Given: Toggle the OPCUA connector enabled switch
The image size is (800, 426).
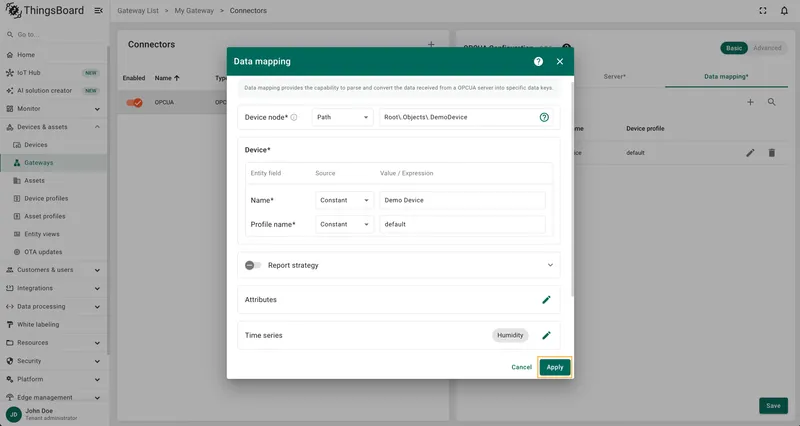Looking at the screenshot, I should (x=135, y=103).
